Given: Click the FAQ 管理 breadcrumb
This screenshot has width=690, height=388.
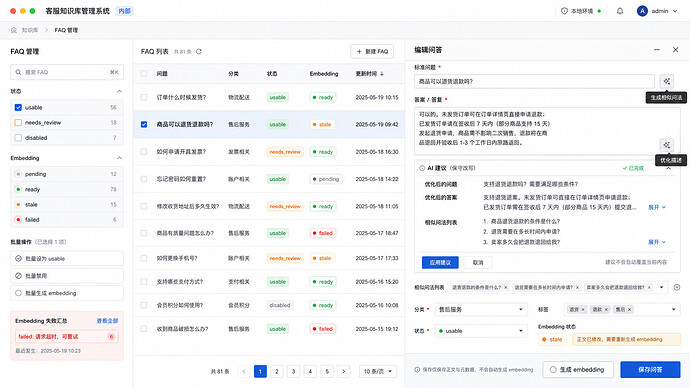Looking at the screenshot, I should coord(66,30).
